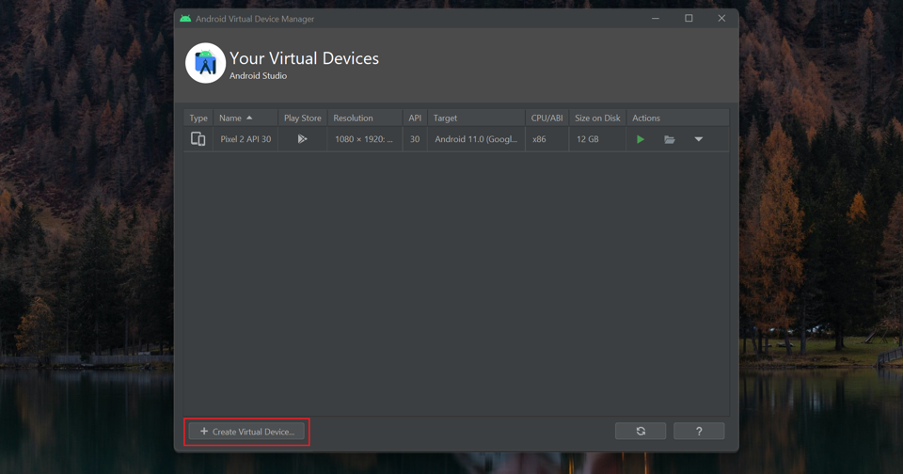
Task: Select the 'Android 11.0 (Googl...' target cell
Action: 476,139
